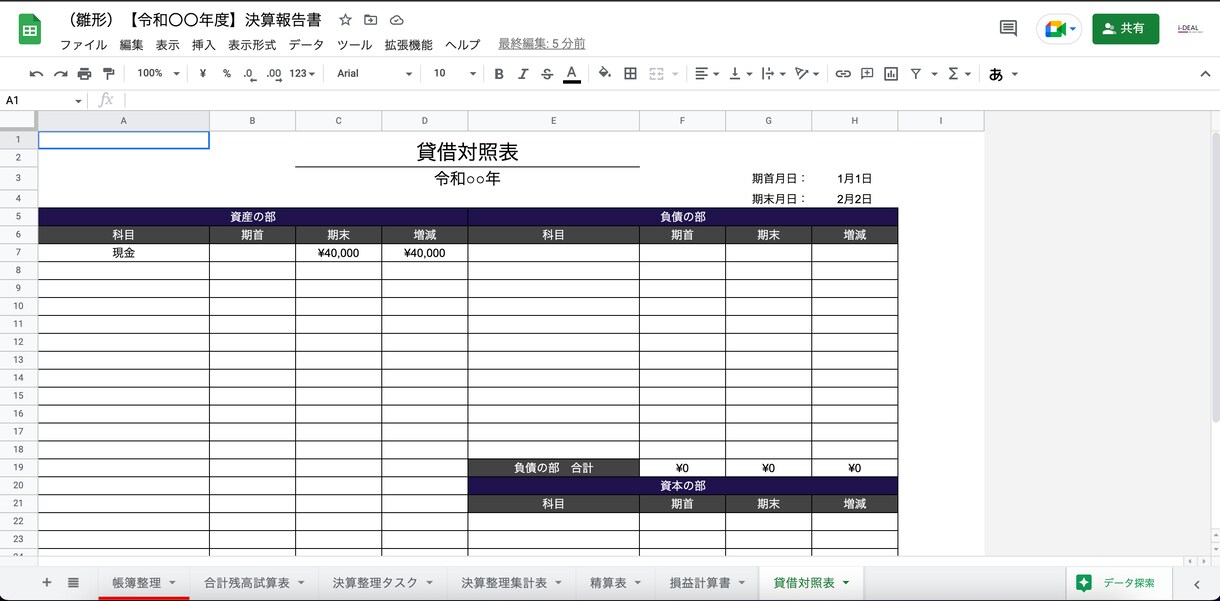Click the 最終編集: 5 分前 link
Viewport: 1220px width, 601px height.
coord(542,44)
